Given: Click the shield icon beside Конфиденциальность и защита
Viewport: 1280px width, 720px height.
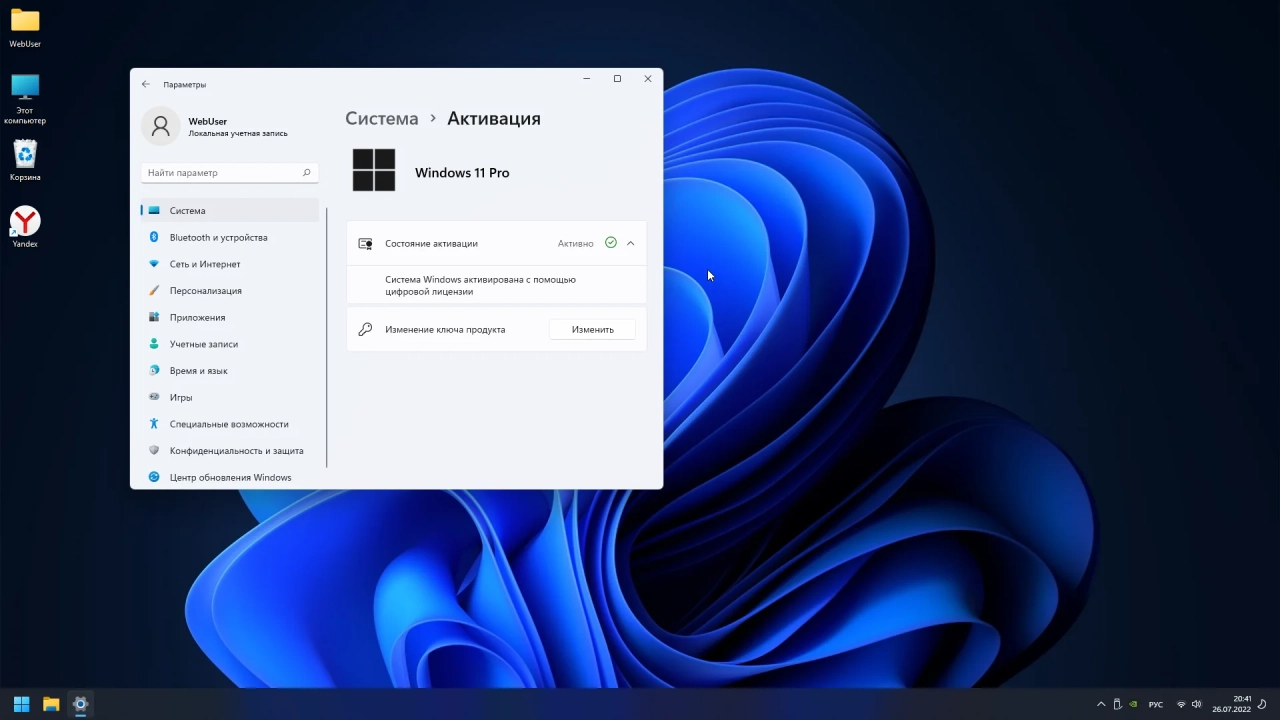Looking at the screenshot, I should point(154,450).
